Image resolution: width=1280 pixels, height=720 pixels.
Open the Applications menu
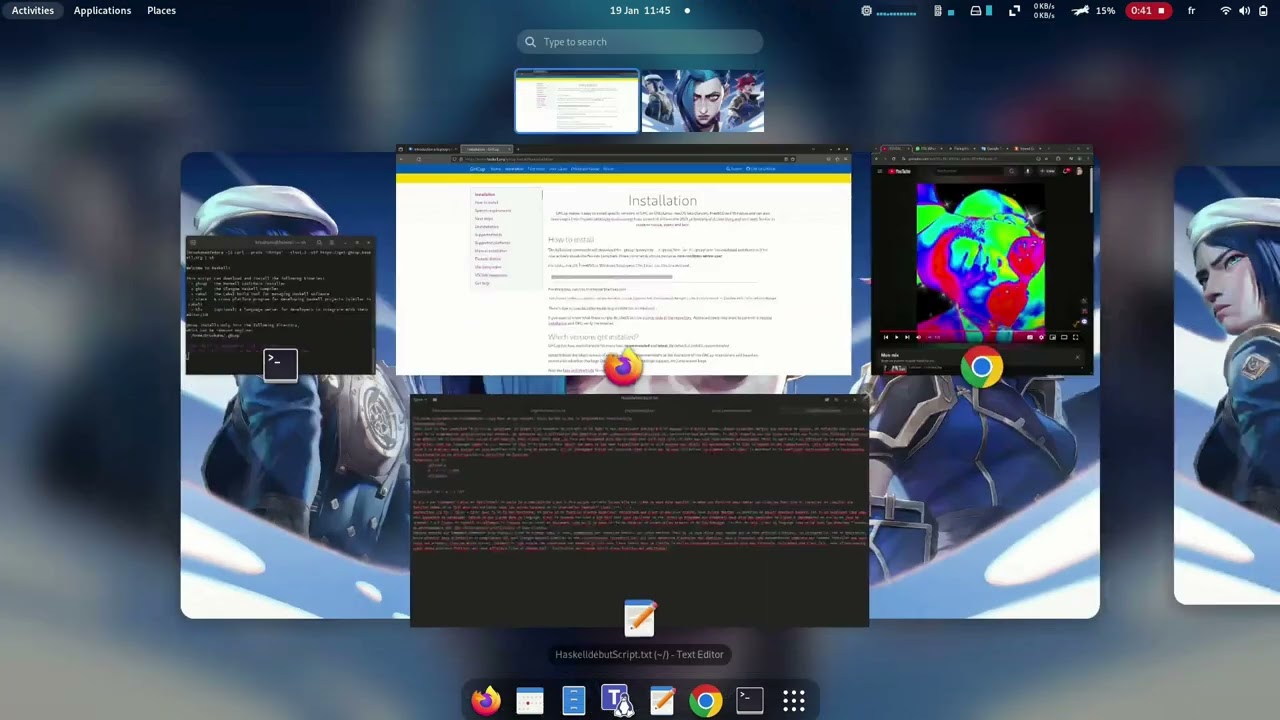[102, 11]
